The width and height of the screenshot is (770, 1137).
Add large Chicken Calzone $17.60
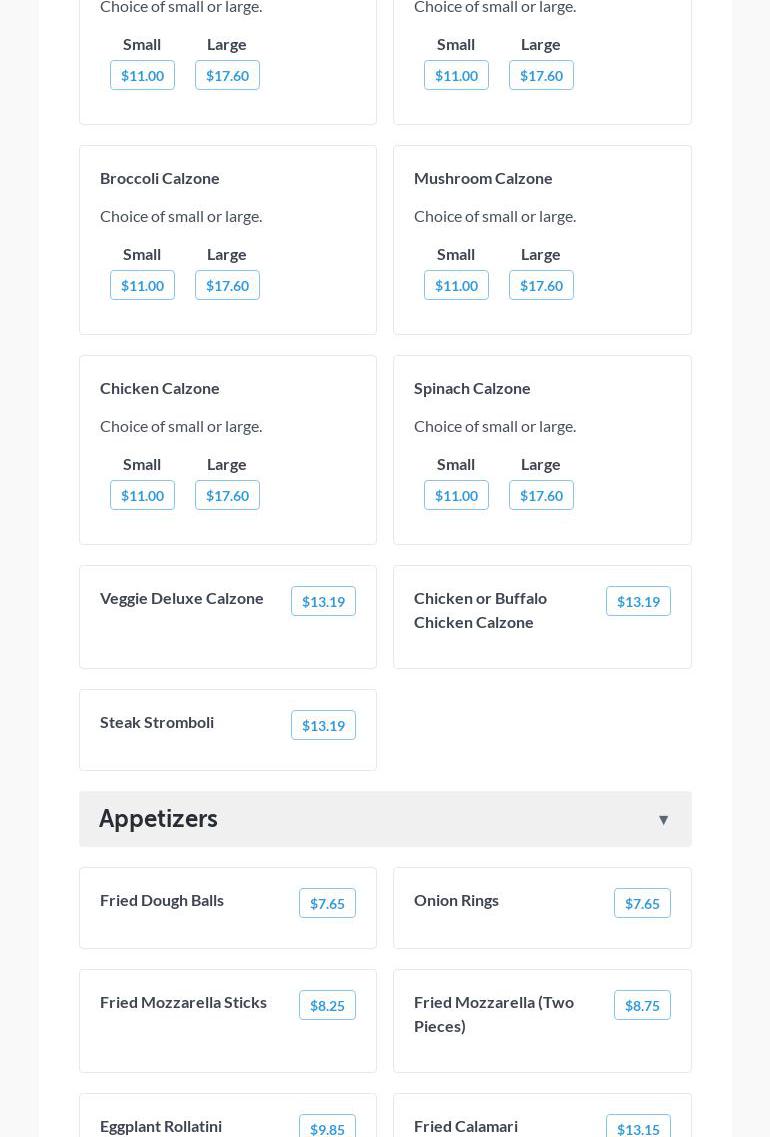227,496
